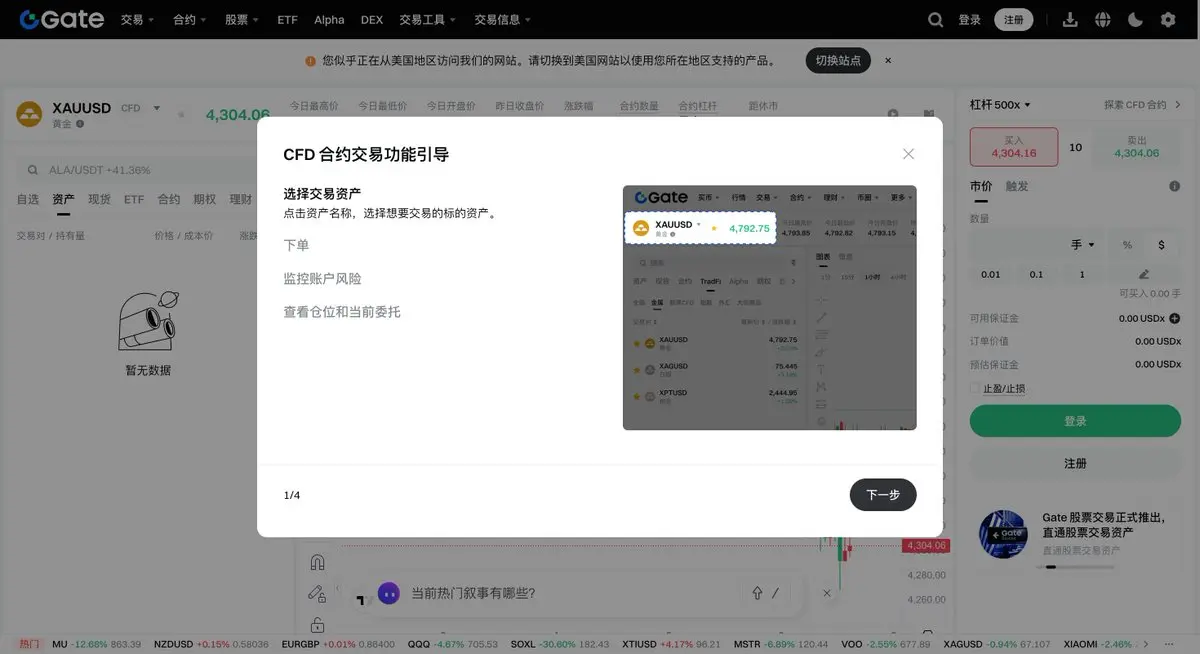The image size is (1200, 654).
Task: Open the search magnifier in top bar
Action: (x=935, y=19)
